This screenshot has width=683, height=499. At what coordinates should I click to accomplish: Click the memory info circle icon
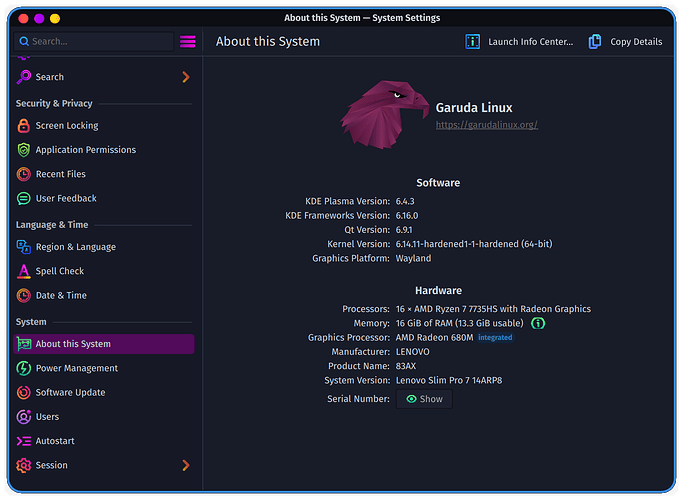point(538,324)
